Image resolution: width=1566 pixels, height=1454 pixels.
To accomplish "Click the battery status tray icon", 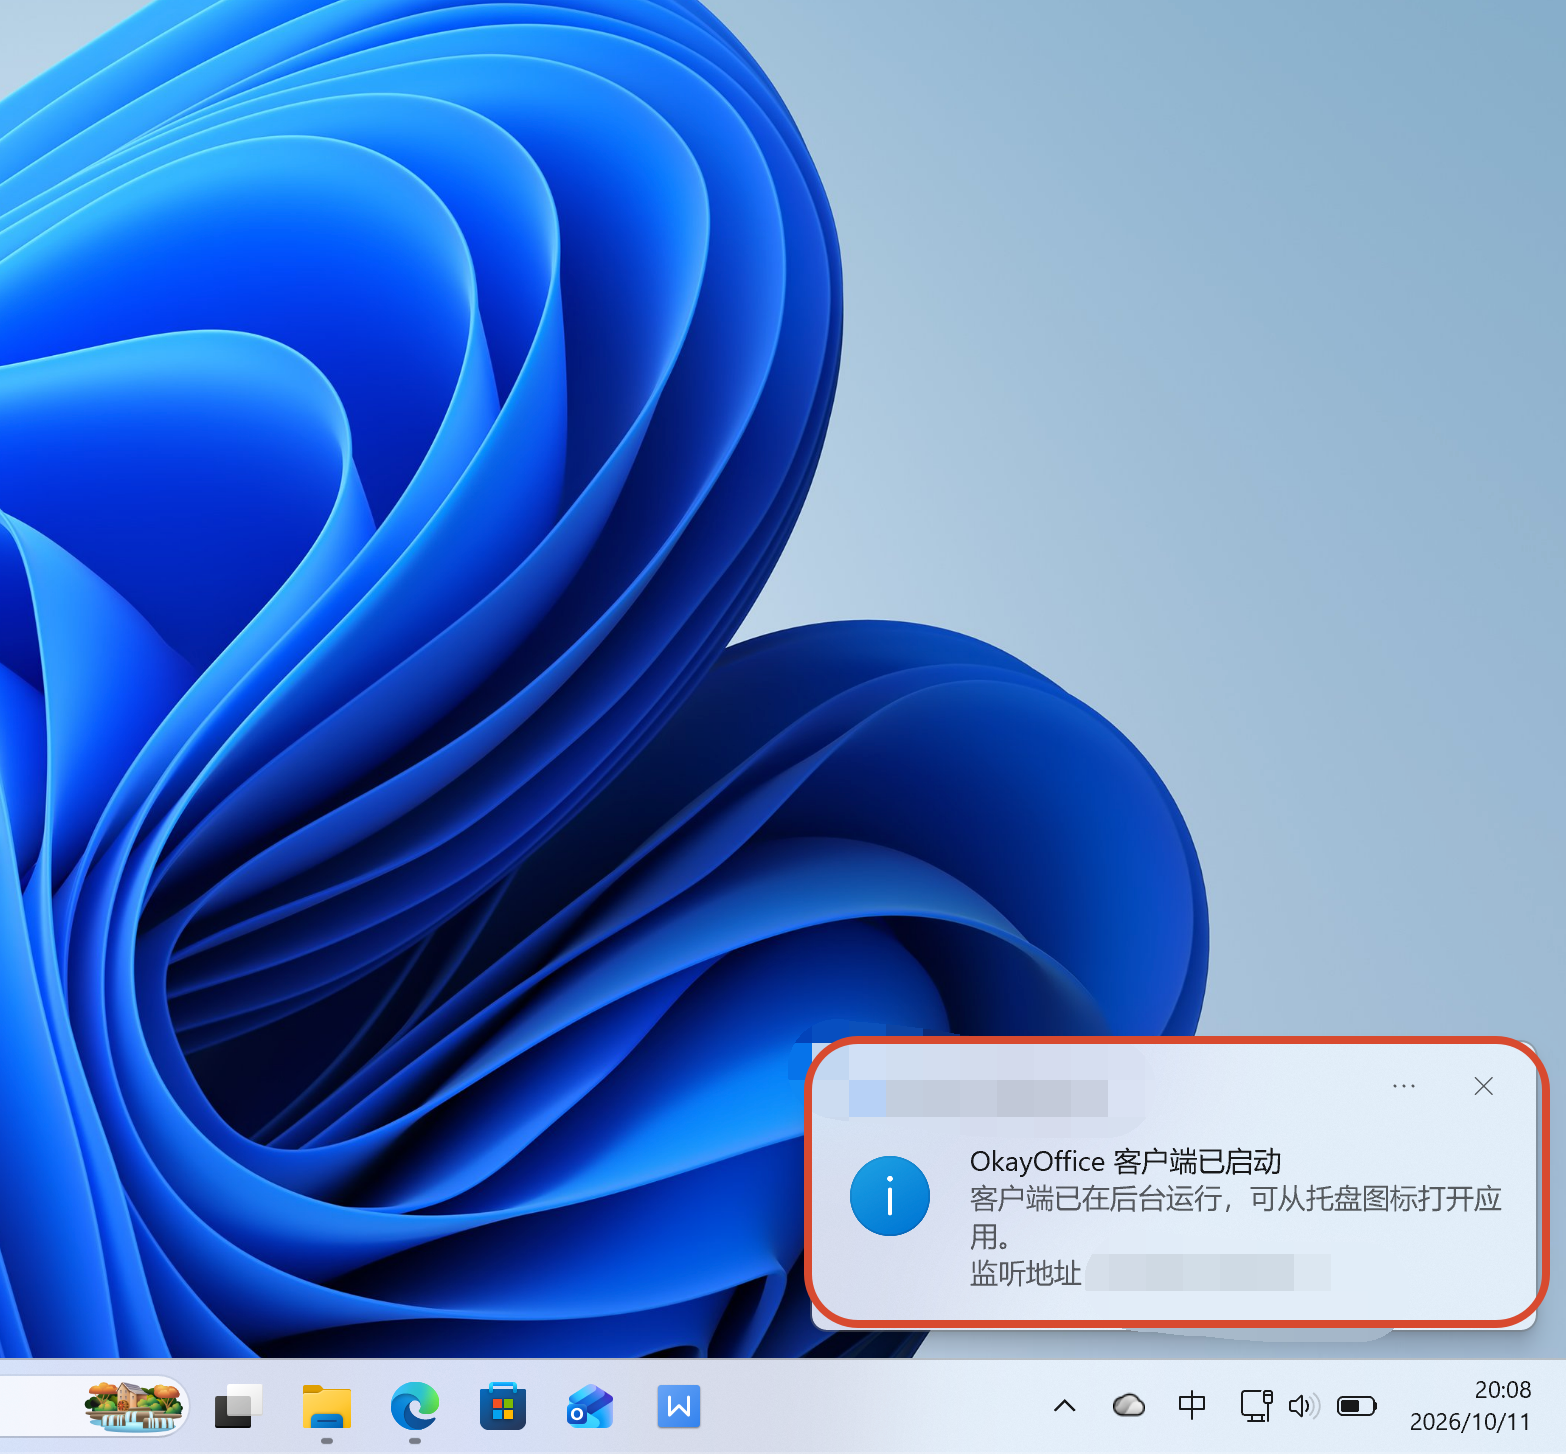I will [1357, 1406].
